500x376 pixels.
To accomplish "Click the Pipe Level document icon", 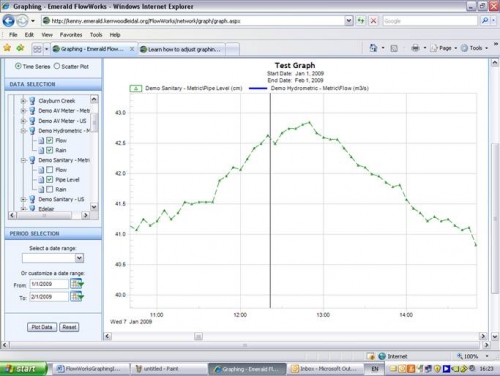I will (x=41, y=180).
